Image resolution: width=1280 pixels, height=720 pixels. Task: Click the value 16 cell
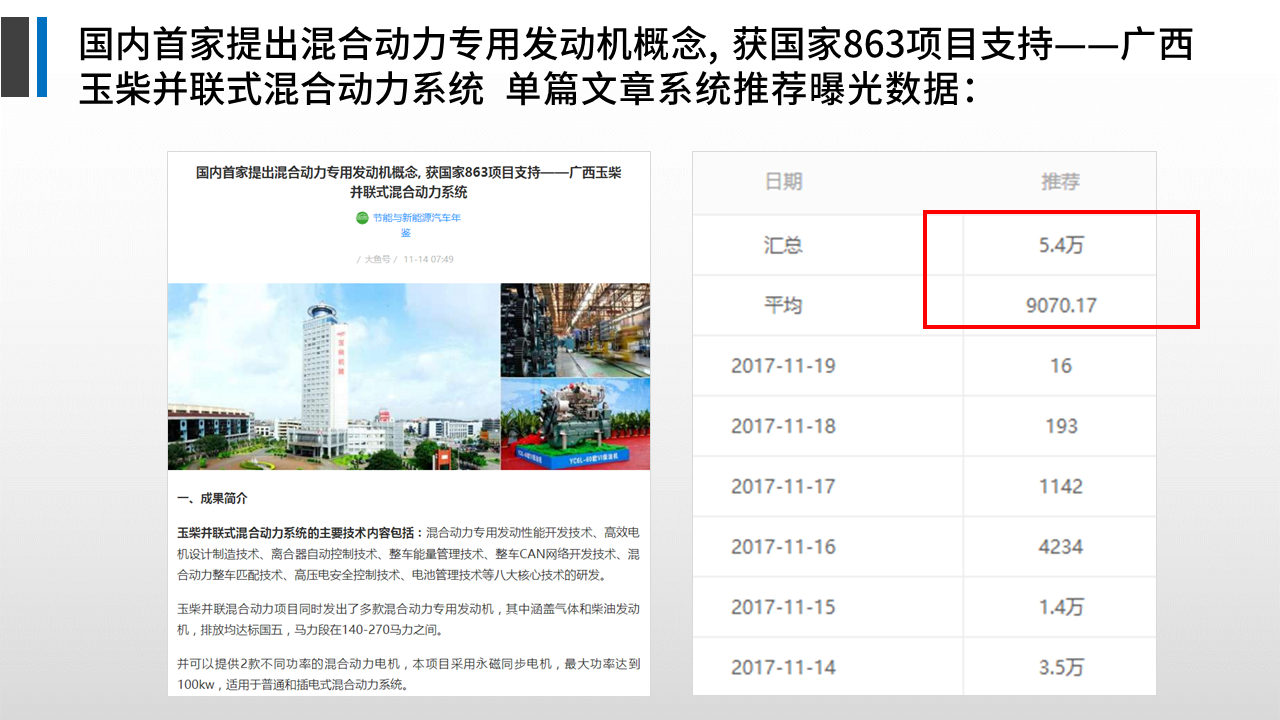pos(1060,366)
